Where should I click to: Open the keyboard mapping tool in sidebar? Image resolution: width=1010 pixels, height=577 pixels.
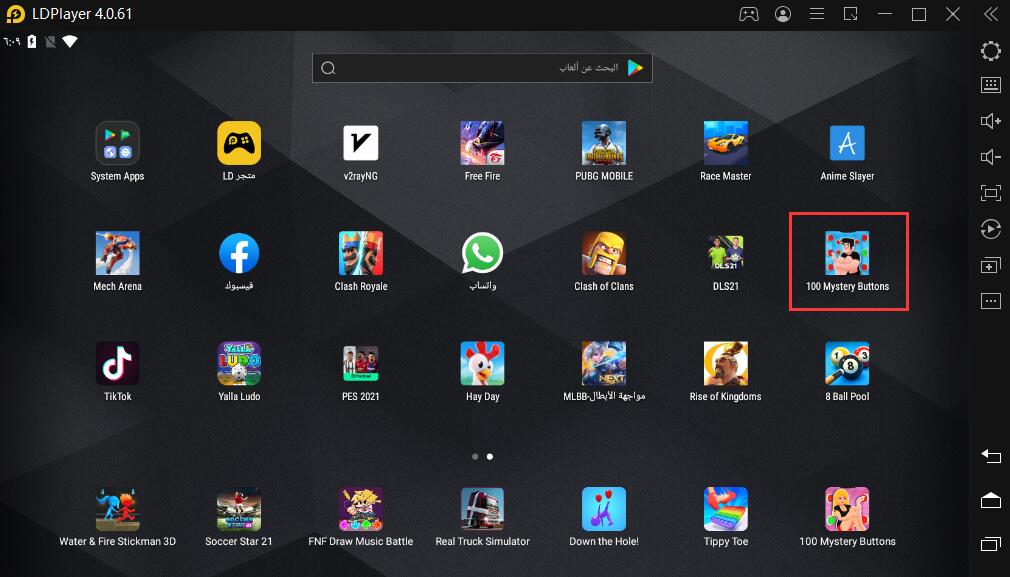tap(991, 85)
